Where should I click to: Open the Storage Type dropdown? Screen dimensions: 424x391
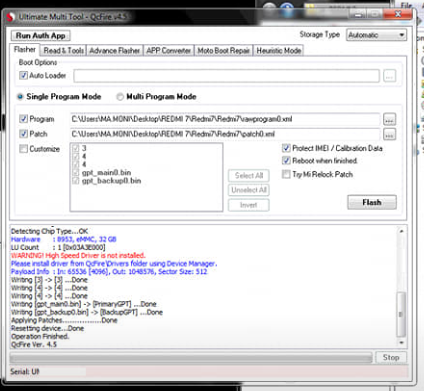point(376,35)
